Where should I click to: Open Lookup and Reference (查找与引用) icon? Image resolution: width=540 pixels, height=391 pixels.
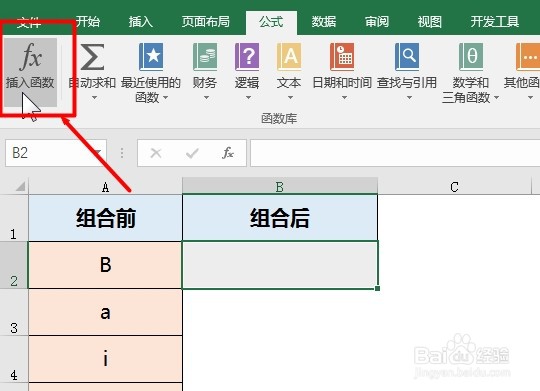pyautogui.click(x=407, y=56)
